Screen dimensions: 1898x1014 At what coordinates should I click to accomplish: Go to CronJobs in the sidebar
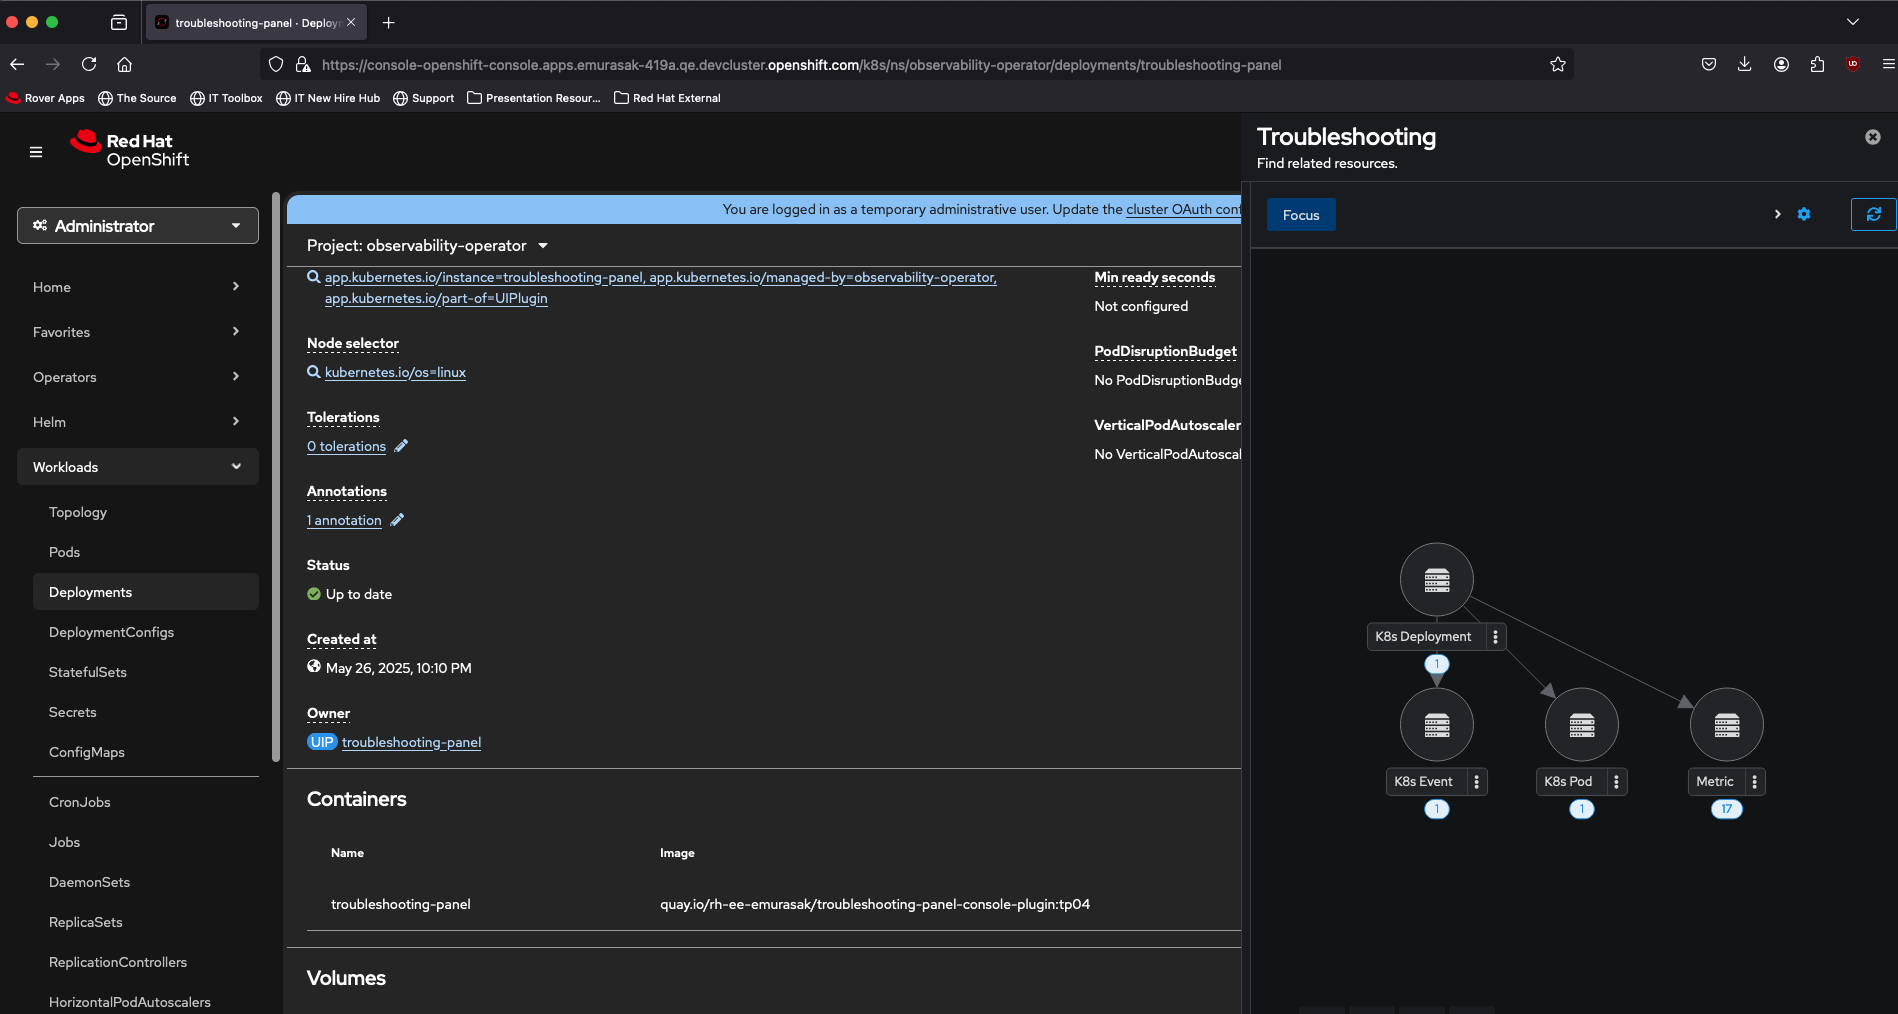pos(80,802)
